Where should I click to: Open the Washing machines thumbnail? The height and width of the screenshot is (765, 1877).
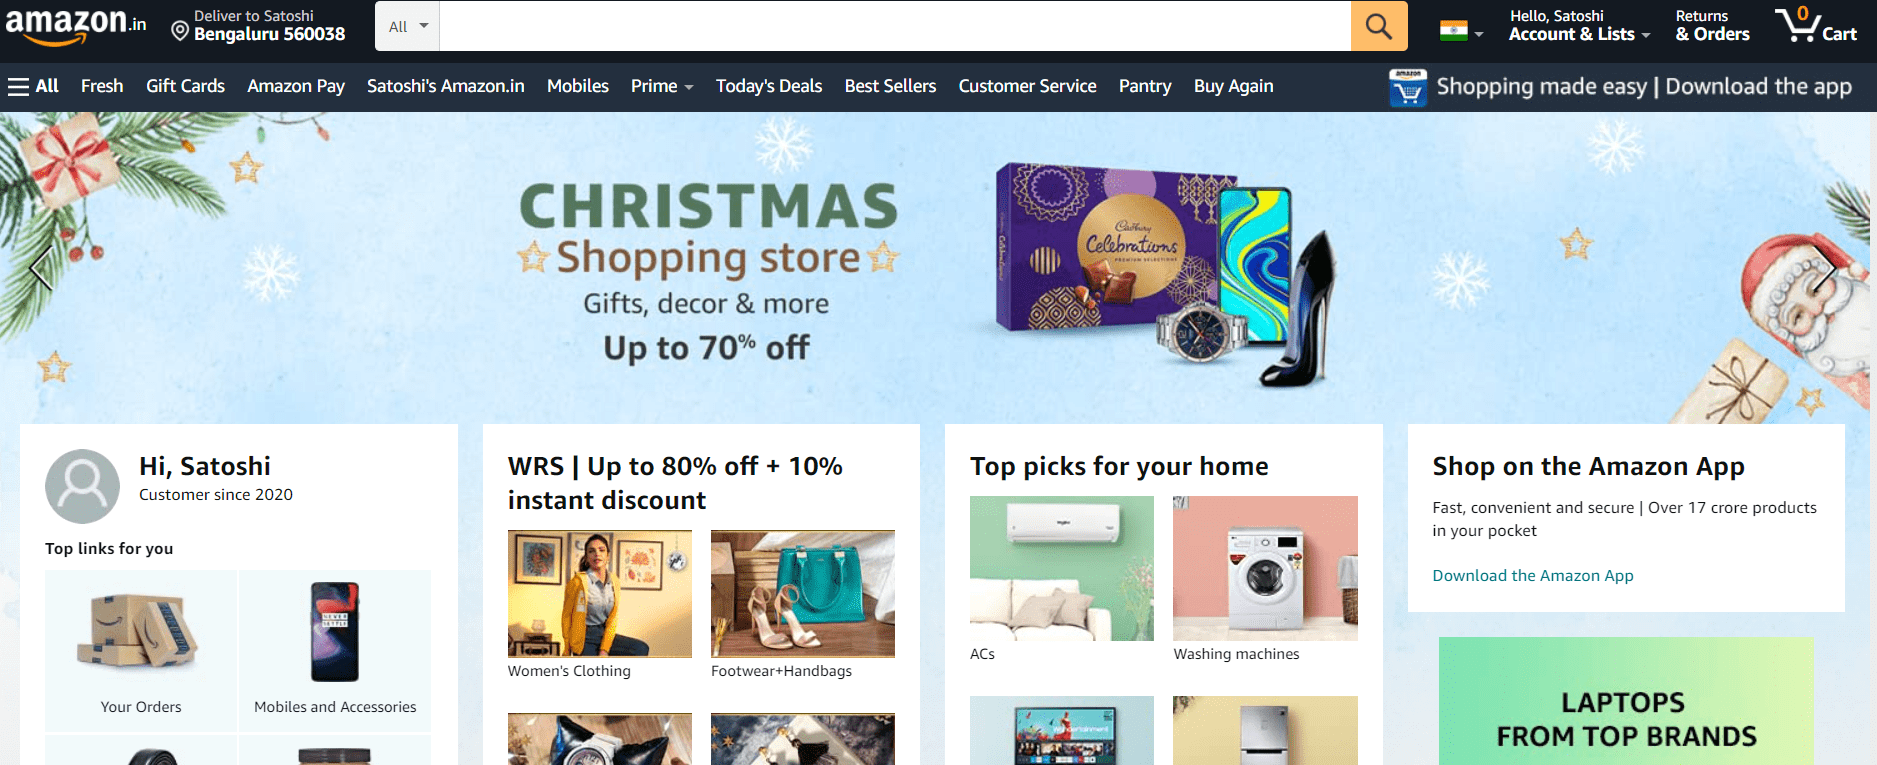click(1265, 568)
